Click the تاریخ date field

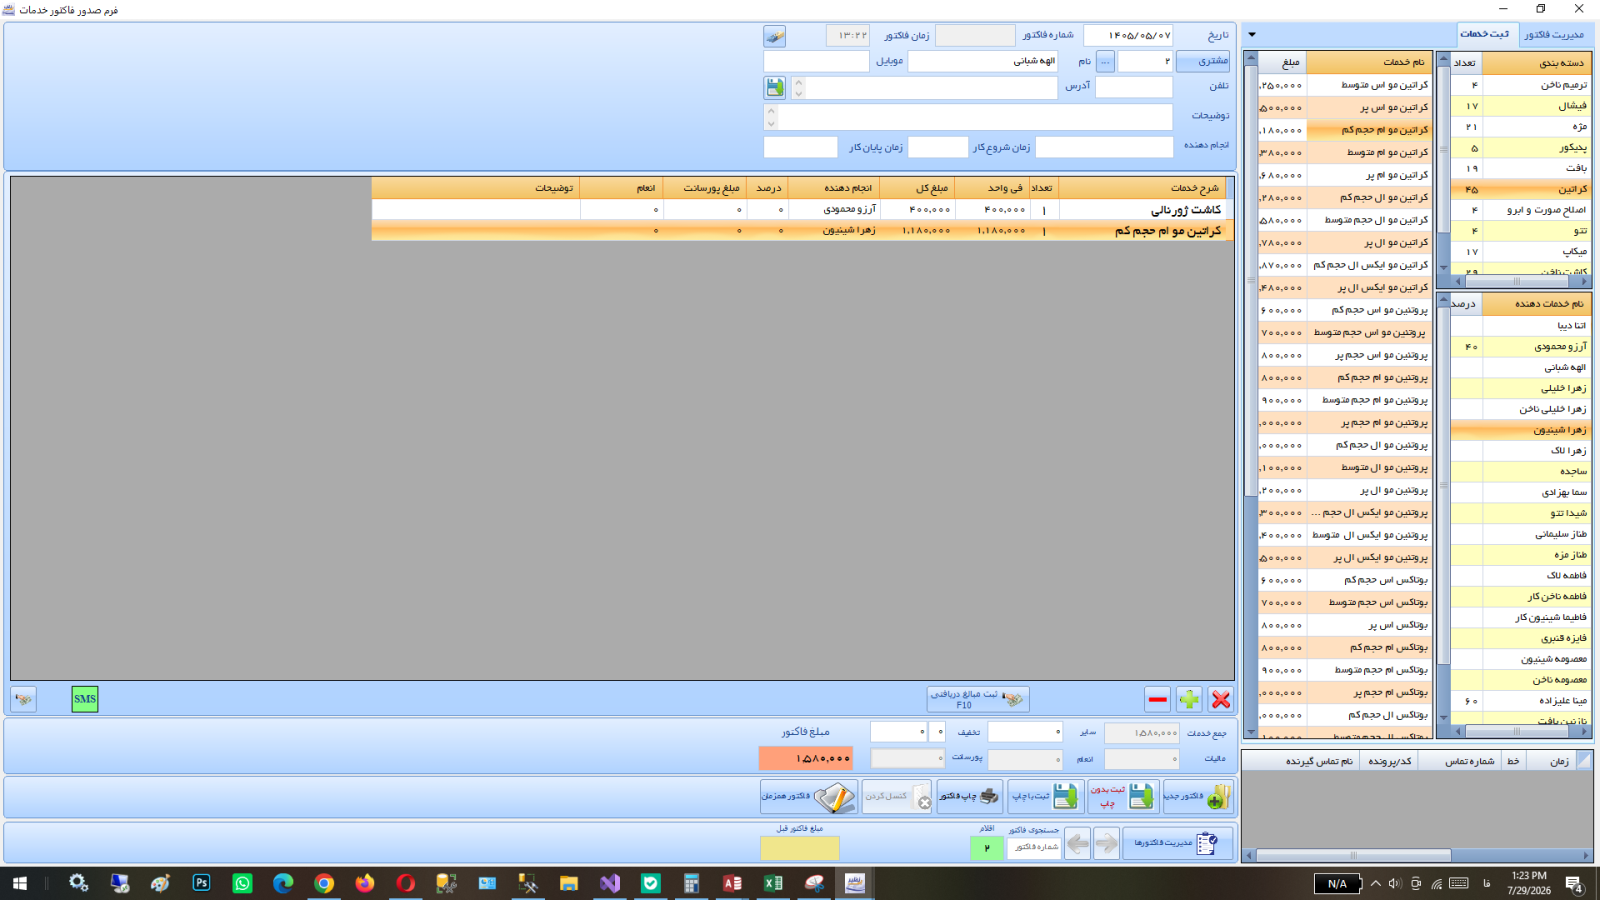click(1128, 35)
